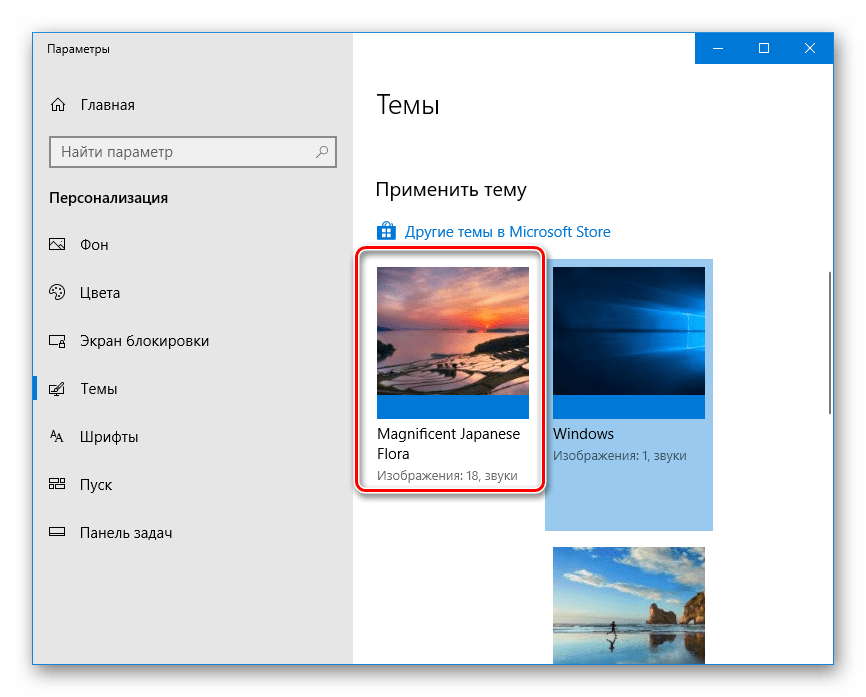Click the Экран блокировки monitor icon
The height and width of the screenshot is (697, 866).
click(58, 341)
